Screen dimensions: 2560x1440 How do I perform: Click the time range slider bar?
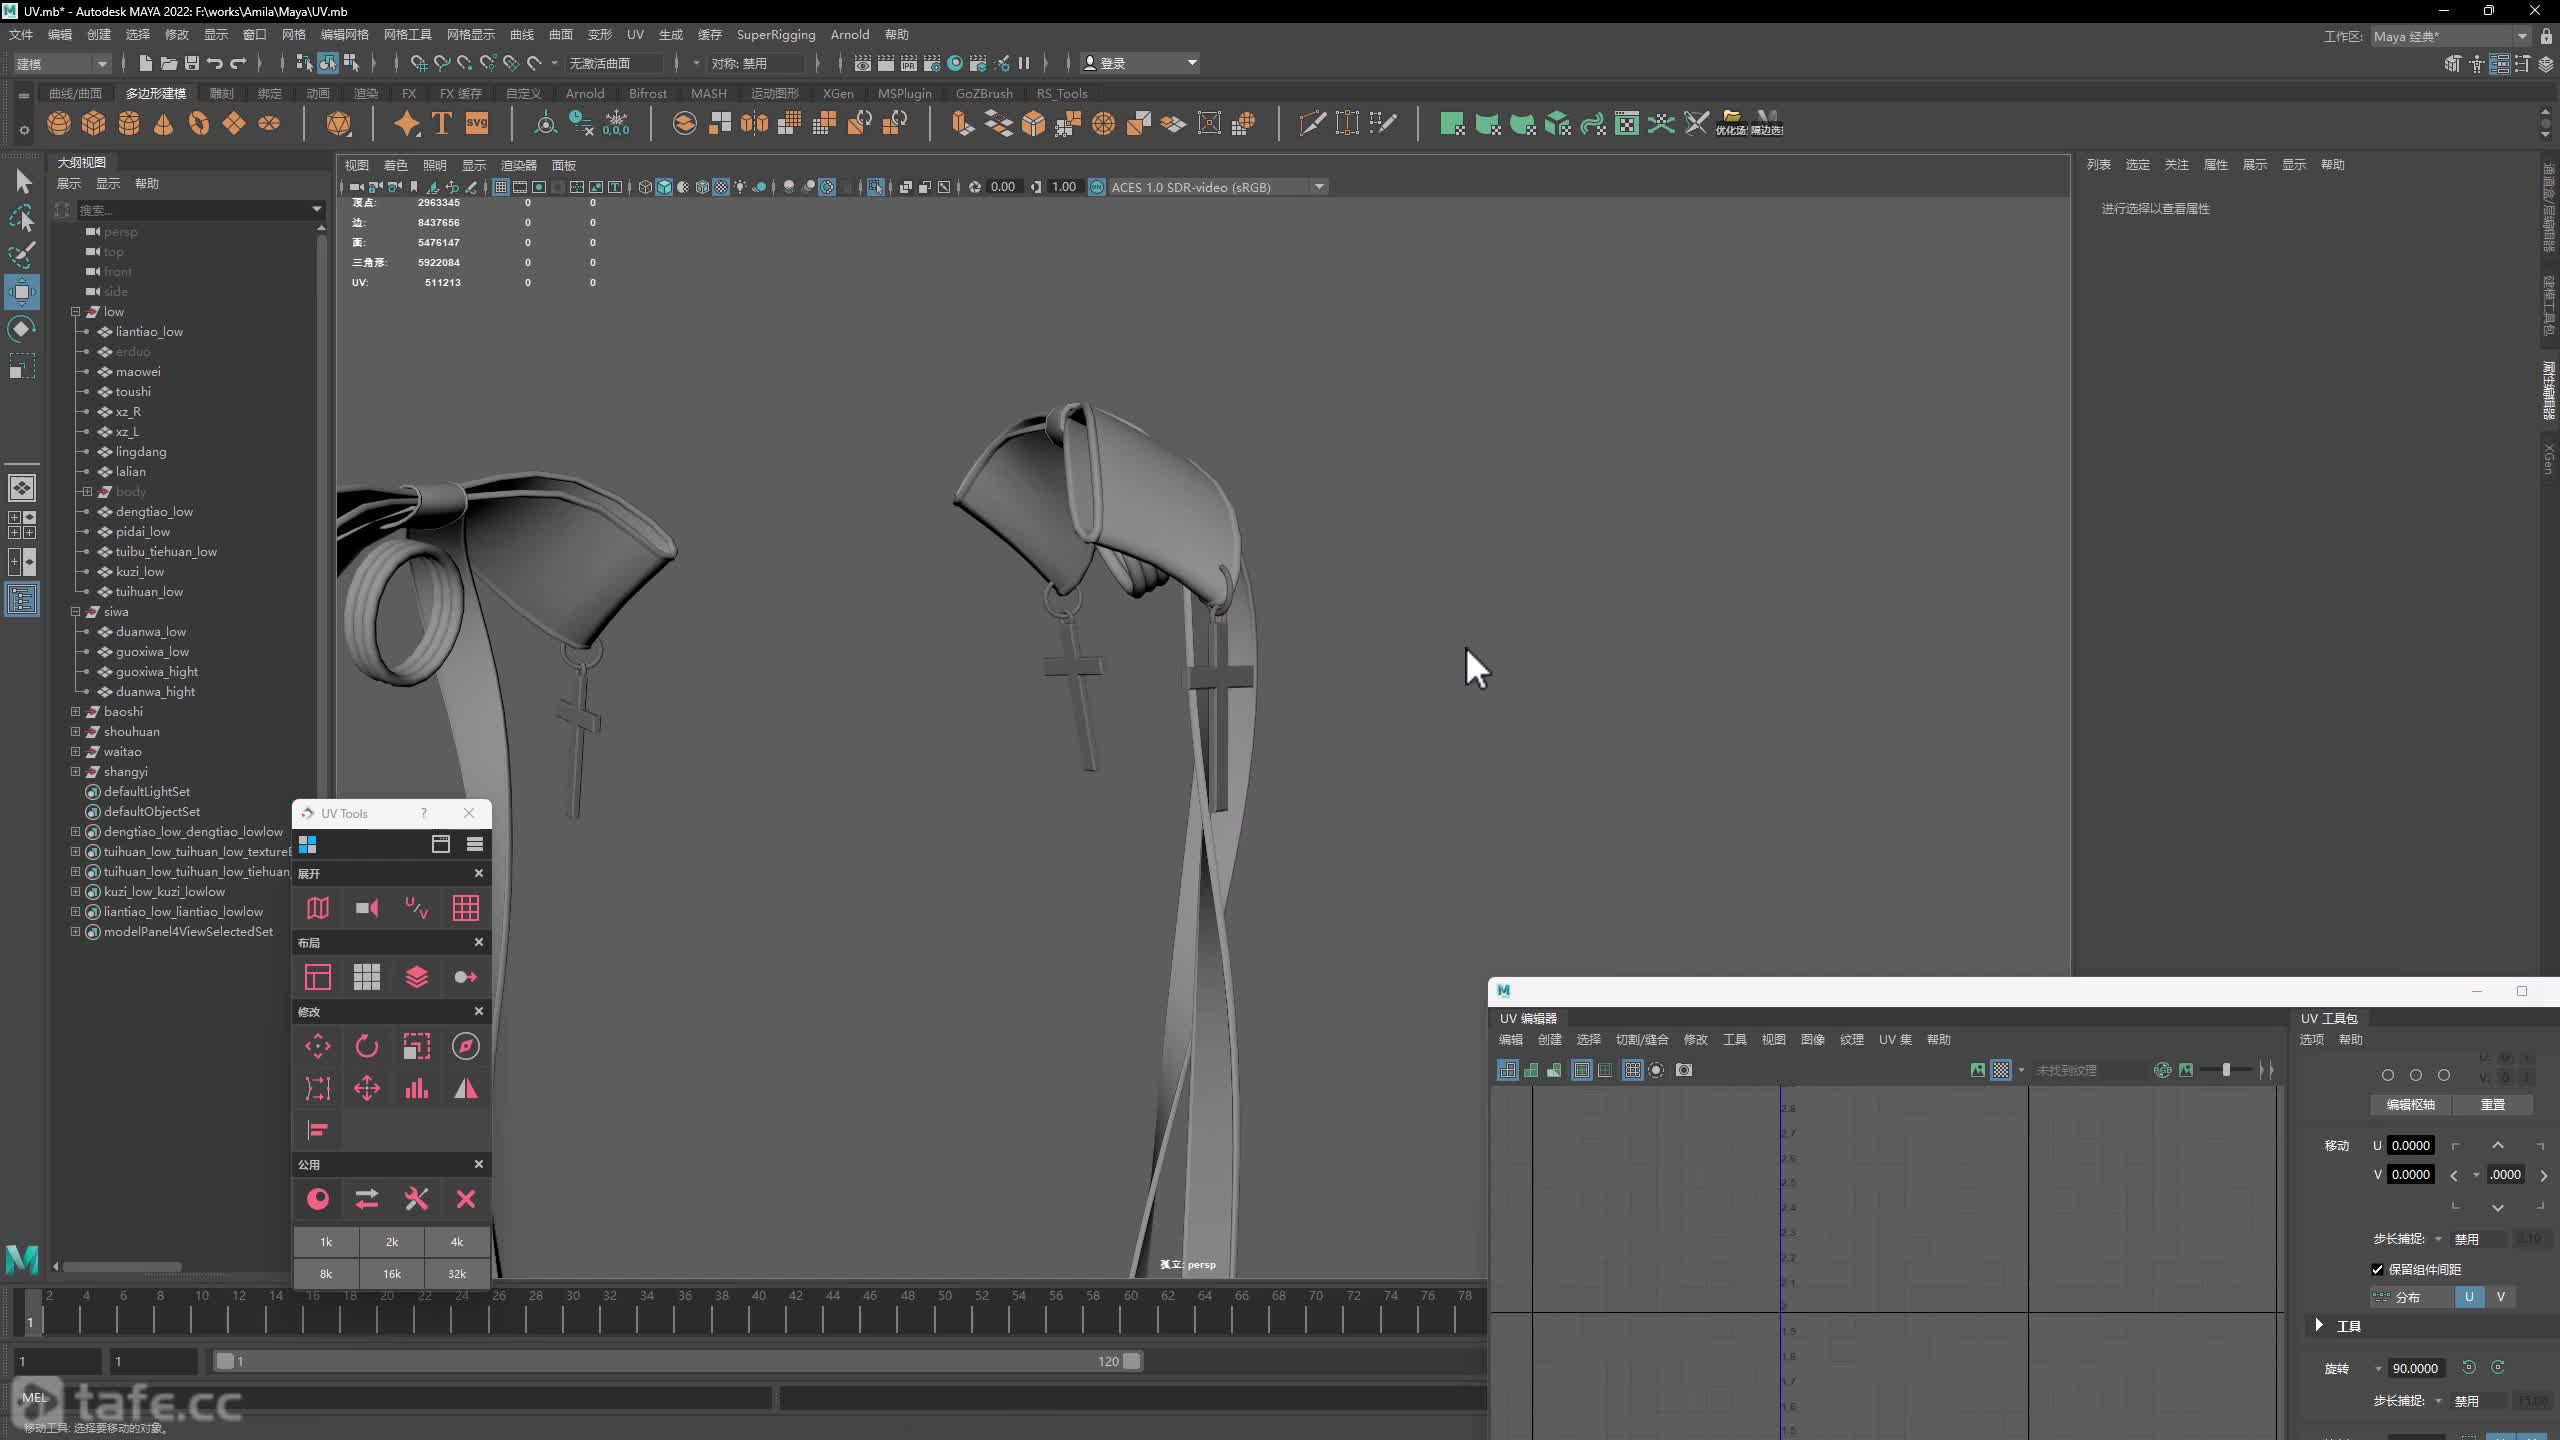point(678,1361)
